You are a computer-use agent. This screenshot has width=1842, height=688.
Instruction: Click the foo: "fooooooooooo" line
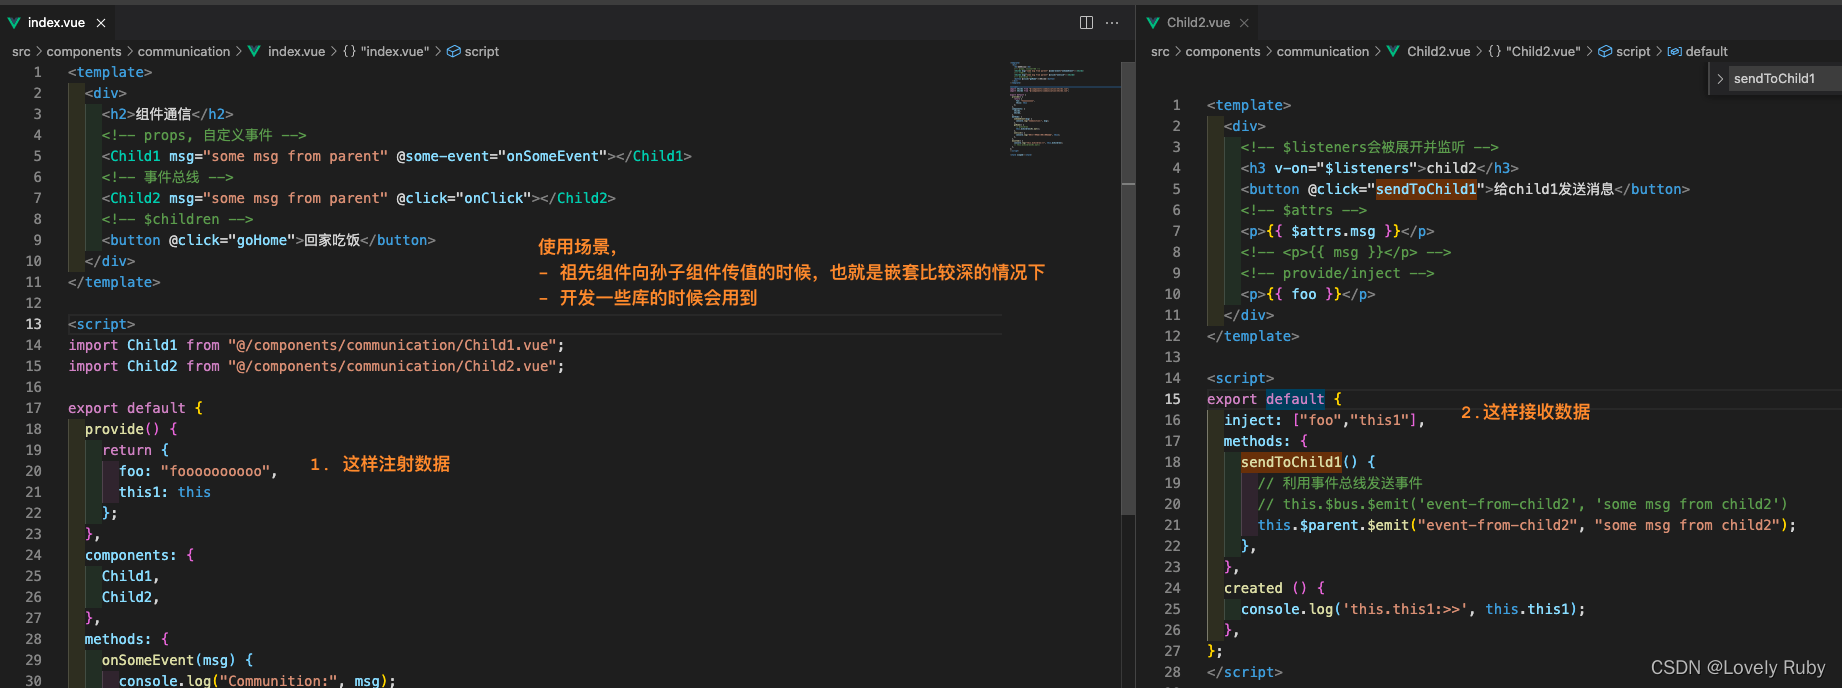[198, 471]
